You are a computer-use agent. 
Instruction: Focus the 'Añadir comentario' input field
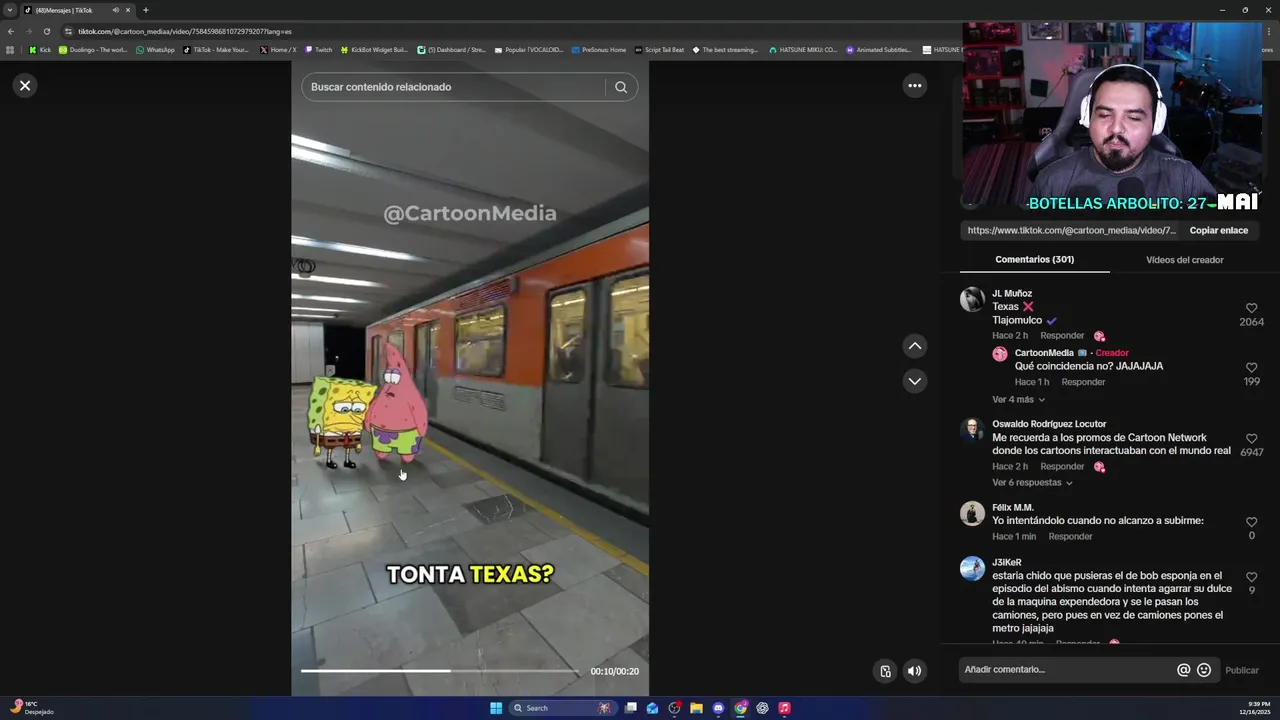[1065, 670]
